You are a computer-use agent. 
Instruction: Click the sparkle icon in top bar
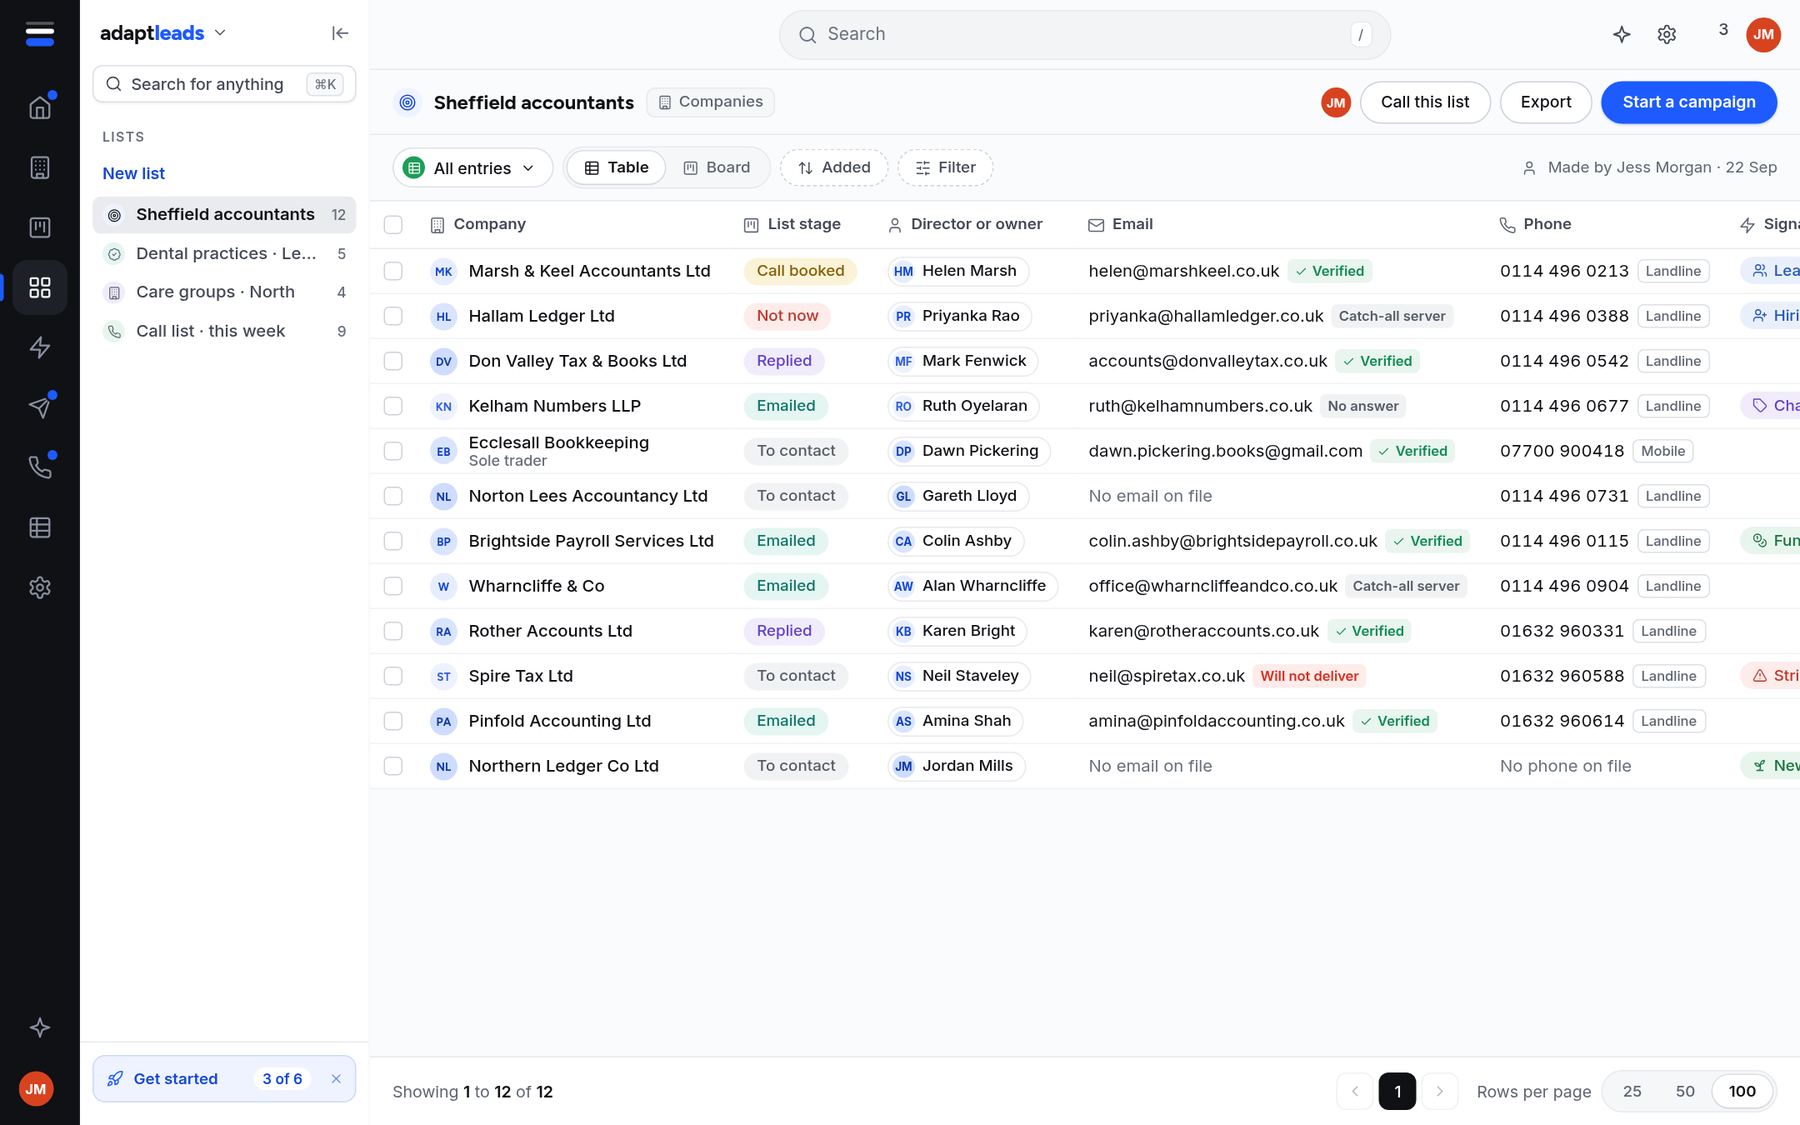(x=1622, y=34)
